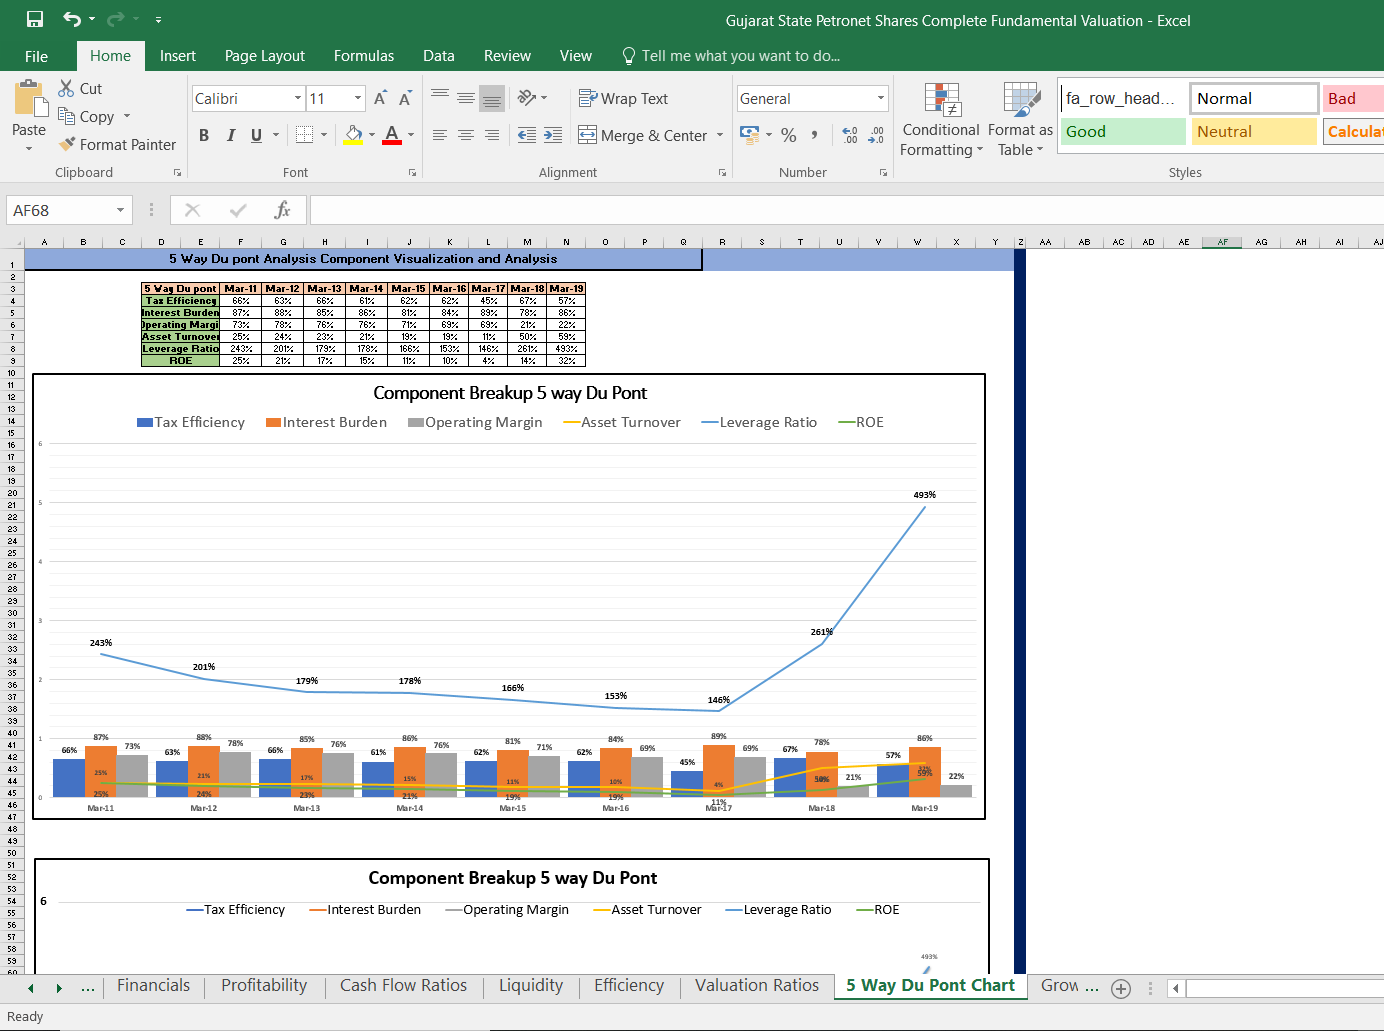This screenshot has width=1384, height=1031.
Task: Align text right icon
Action: tap(492, 135)
